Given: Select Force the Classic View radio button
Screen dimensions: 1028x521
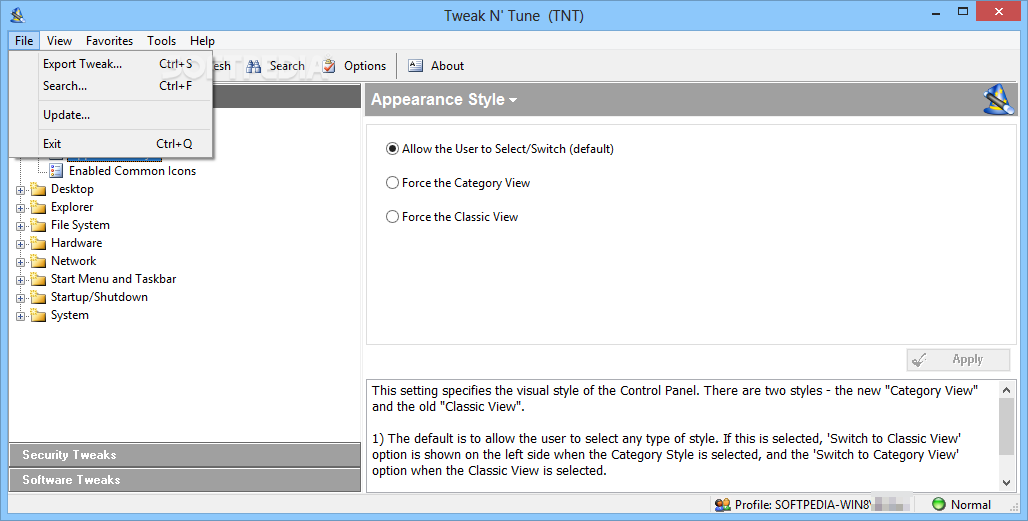Looking at the screenshot, I should click(x=392, y=217).
